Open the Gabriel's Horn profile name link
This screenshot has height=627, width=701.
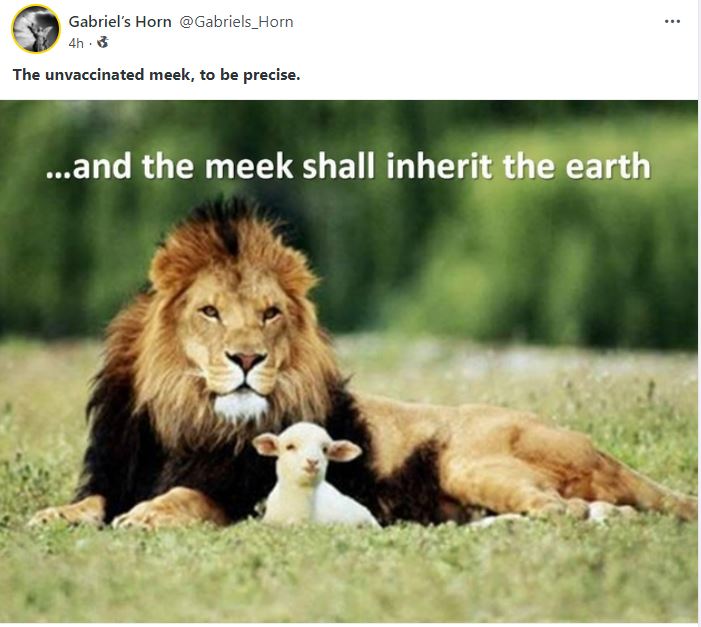[x=120, y=21]
